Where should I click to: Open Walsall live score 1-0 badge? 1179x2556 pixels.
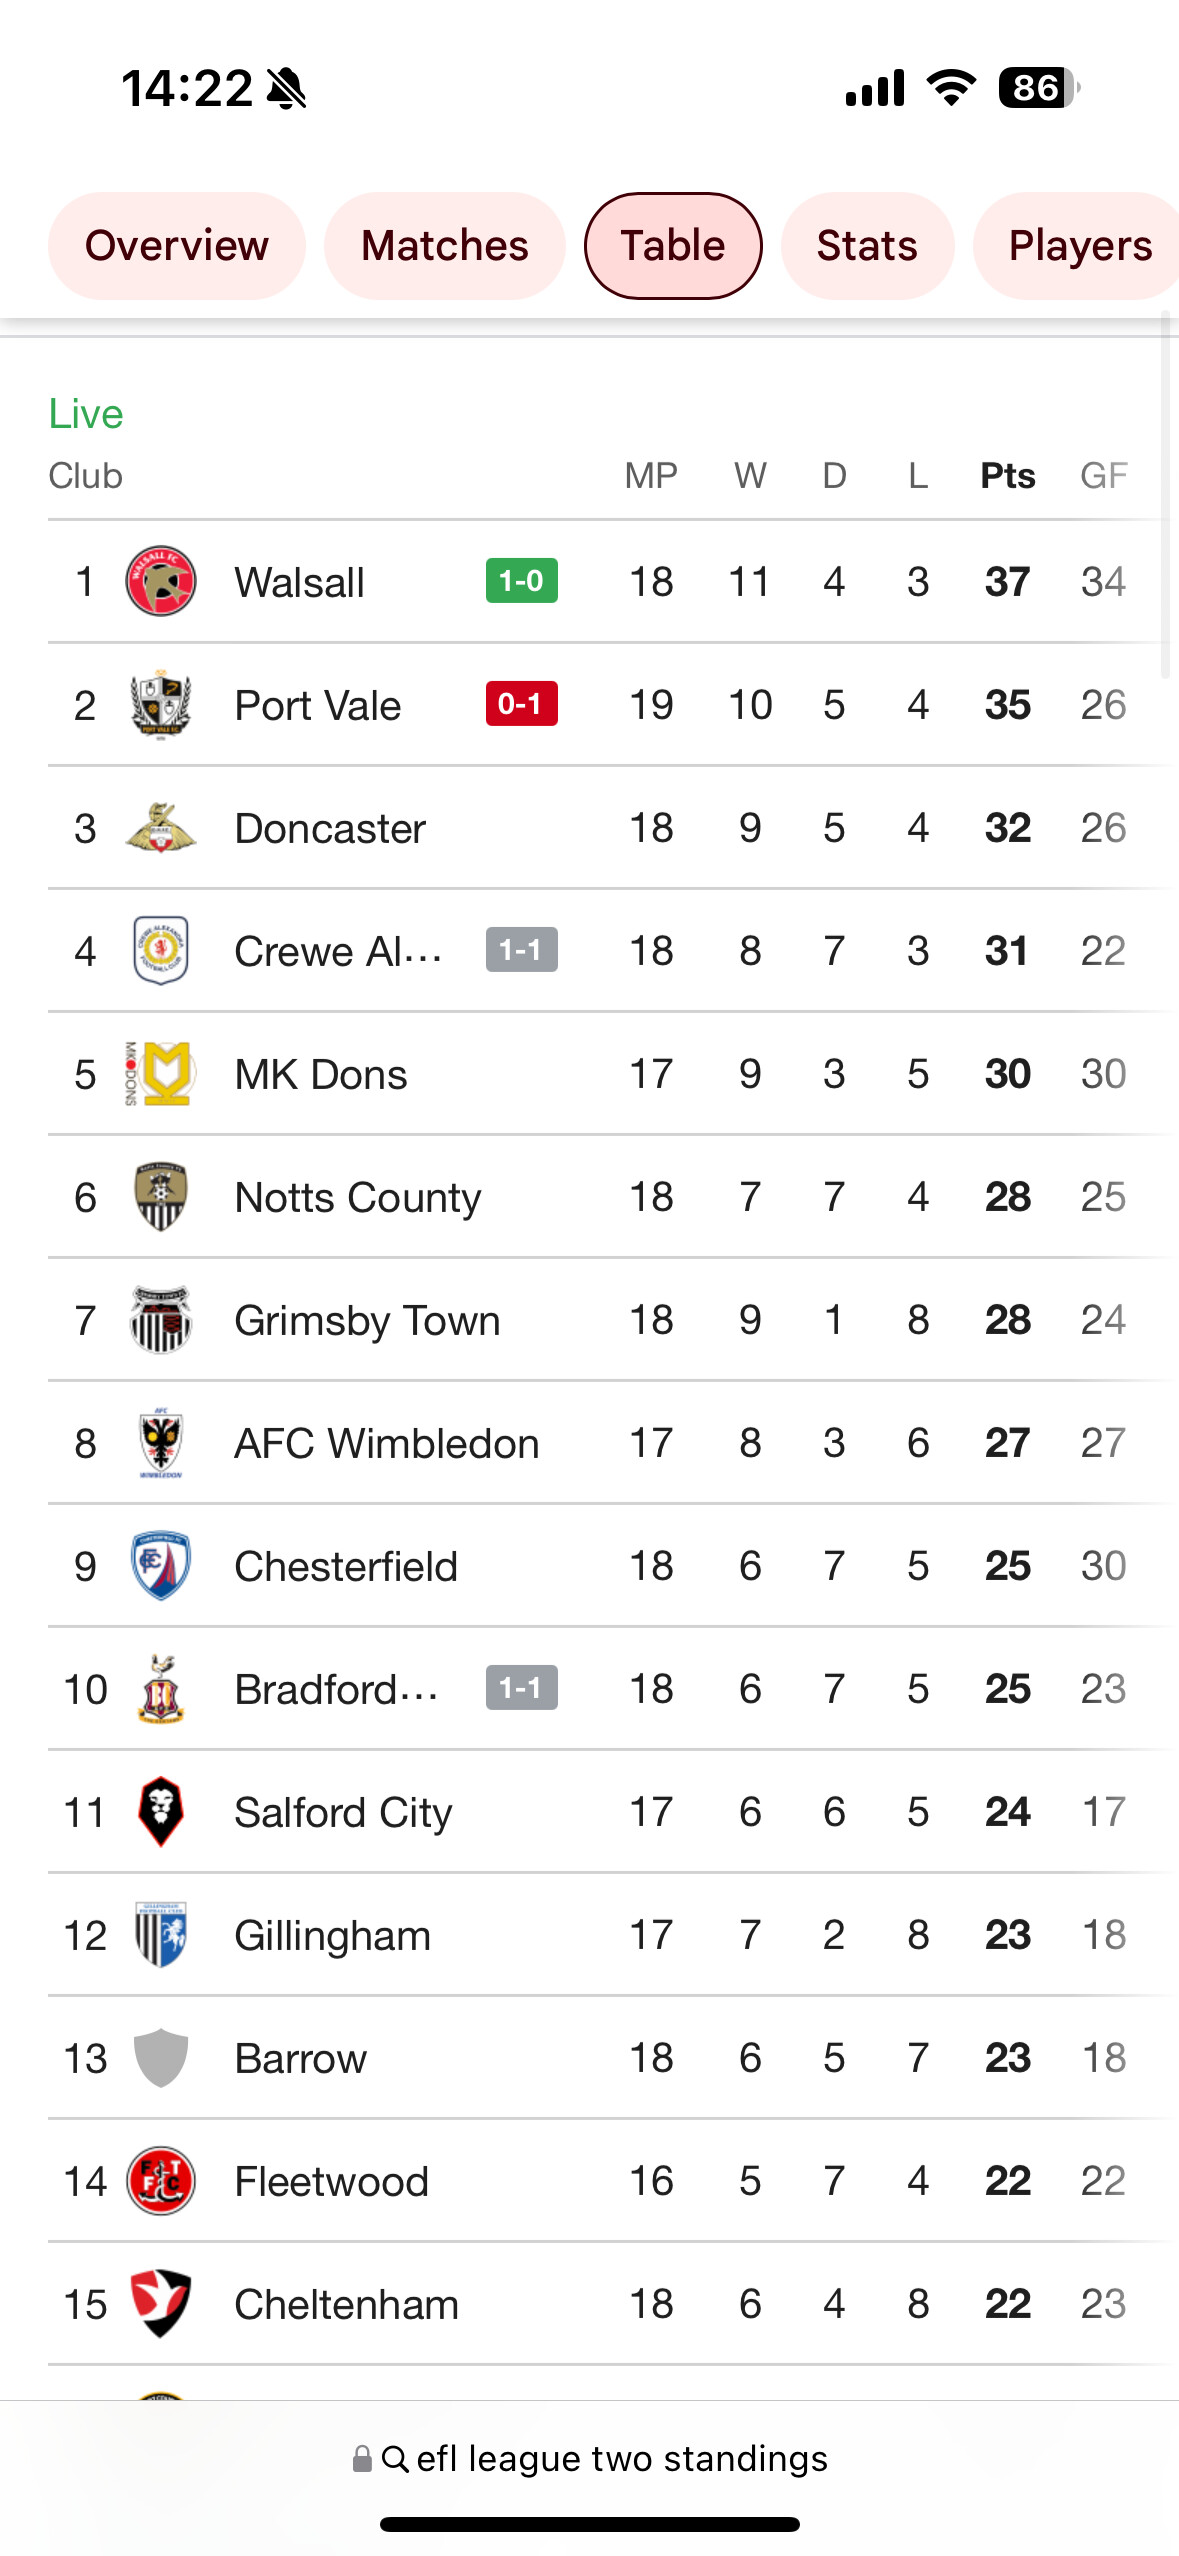[x=521, y=581]
